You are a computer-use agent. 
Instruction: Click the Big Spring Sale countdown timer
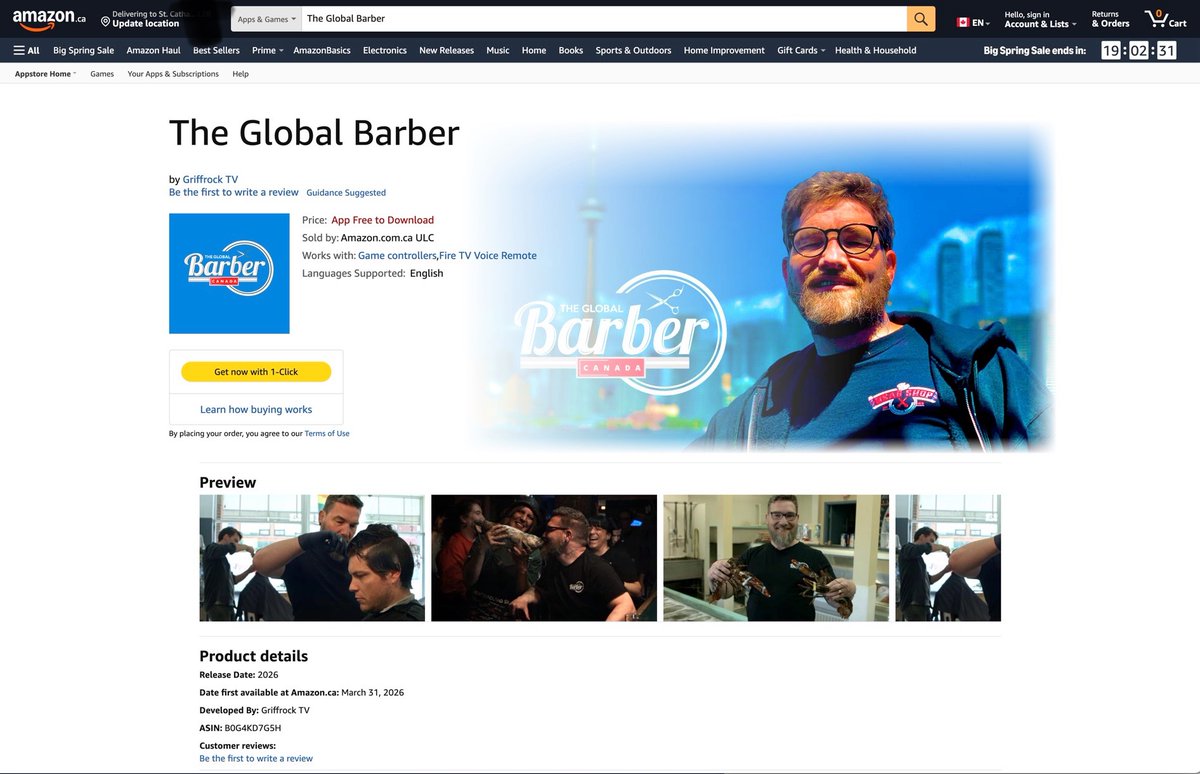(1138, 50)
